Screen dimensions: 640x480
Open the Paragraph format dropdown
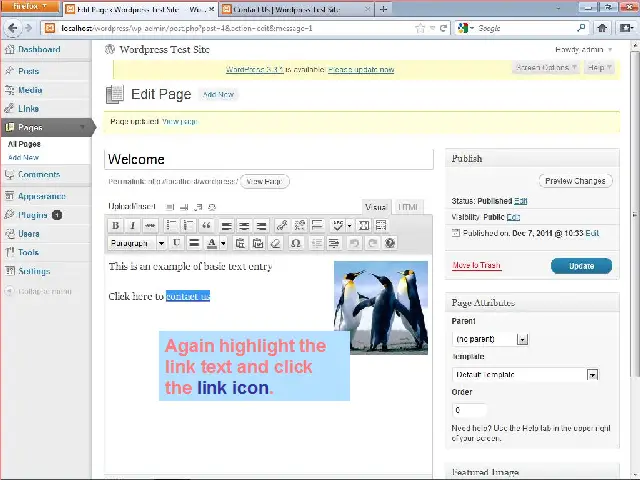coord(137,243)
